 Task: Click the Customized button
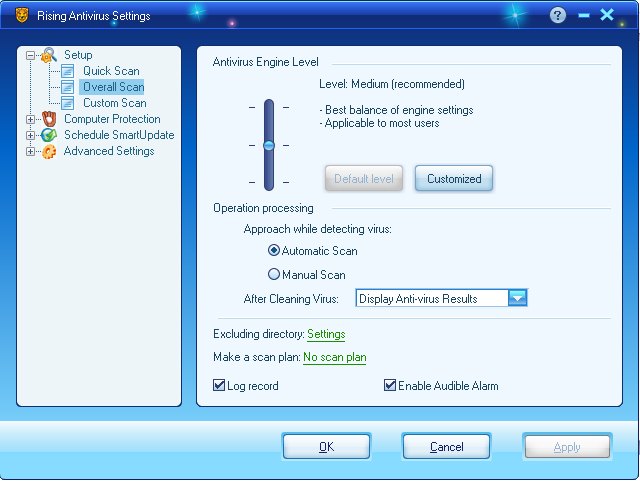click(454, 178)
